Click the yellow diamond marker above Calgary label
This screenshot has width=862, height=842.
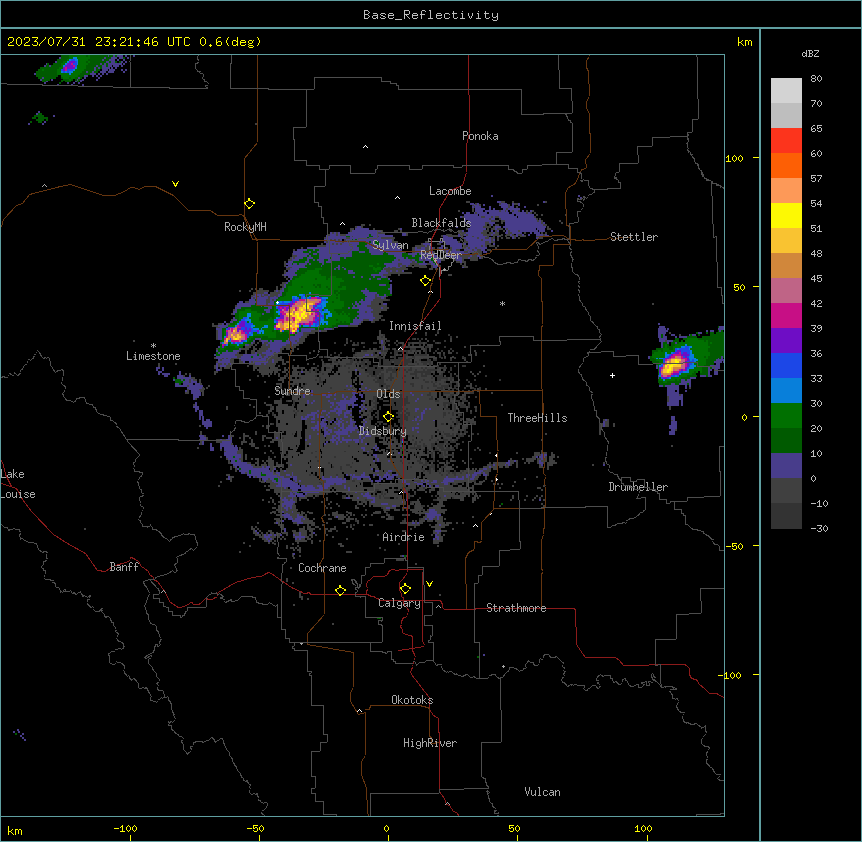point(405,589)
